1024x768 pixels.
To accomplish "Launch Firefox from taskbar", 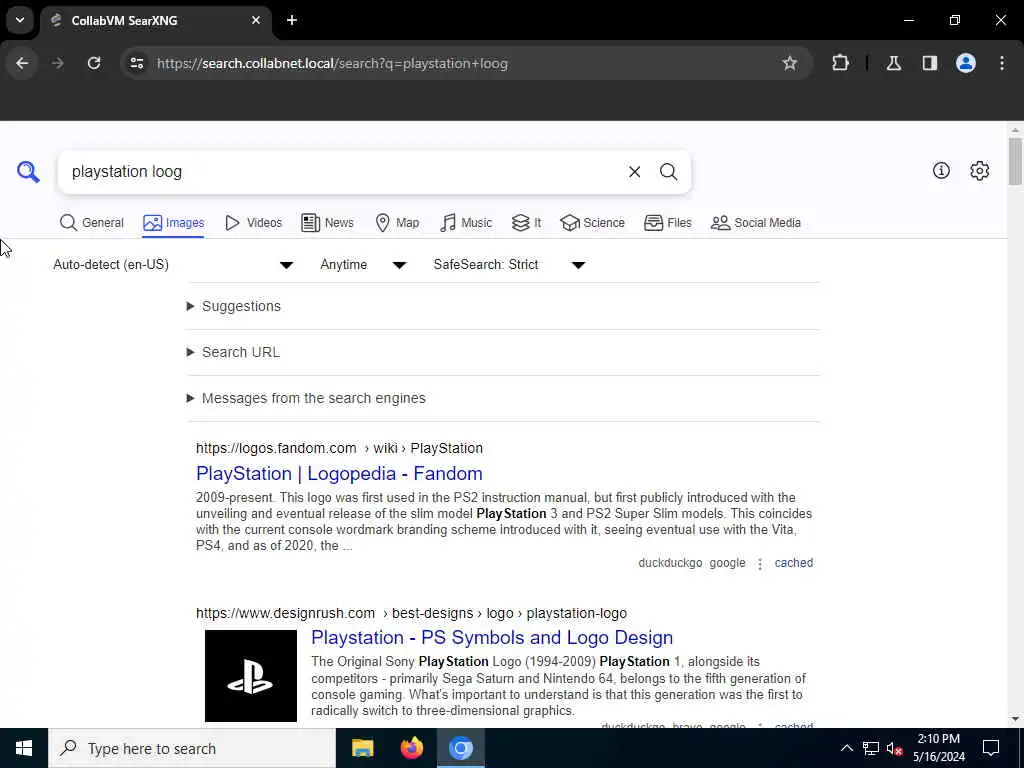I will point(411,748).
